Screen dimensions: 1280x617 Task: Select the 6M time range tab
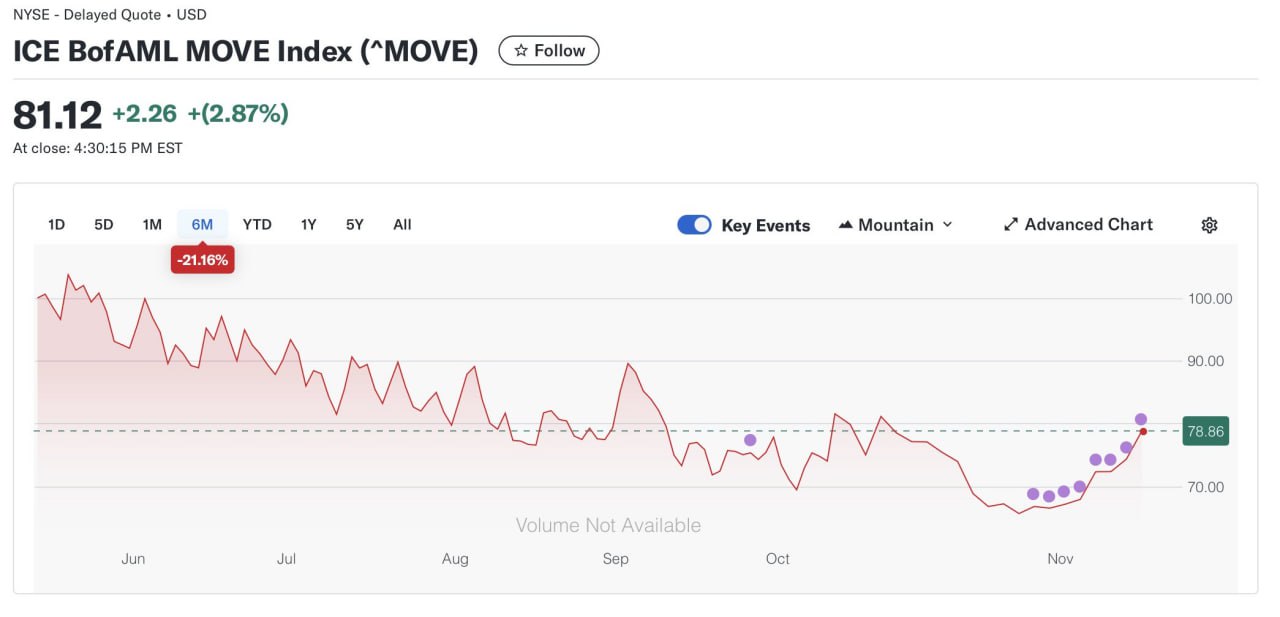[x=202, y=225]
